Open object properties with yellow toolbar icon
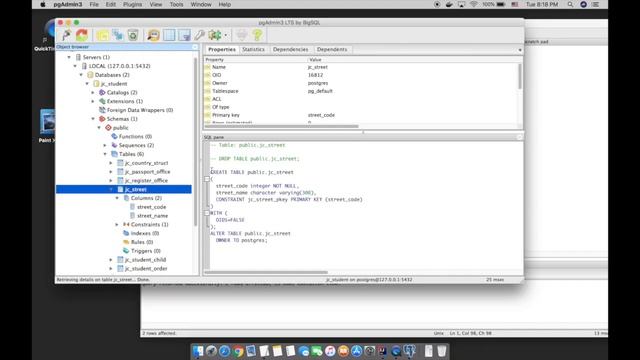The width and height of the screenshot is (640, 360). [102, 36]
